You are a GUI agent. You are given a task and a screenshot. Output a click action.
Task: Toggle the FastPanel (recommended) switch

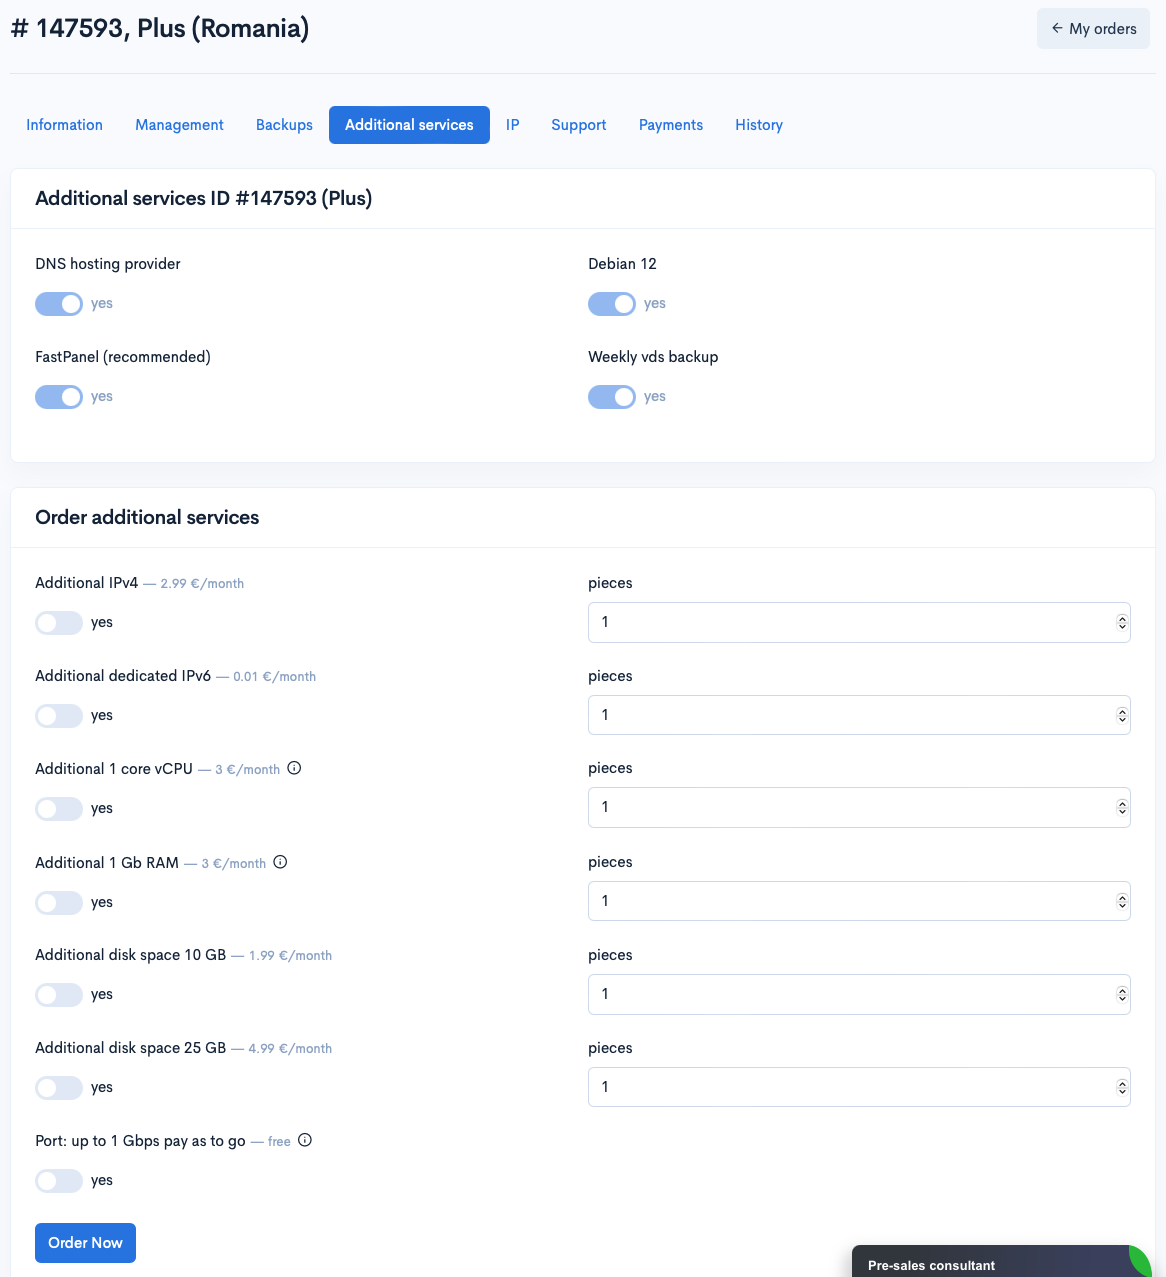(59, 397)
